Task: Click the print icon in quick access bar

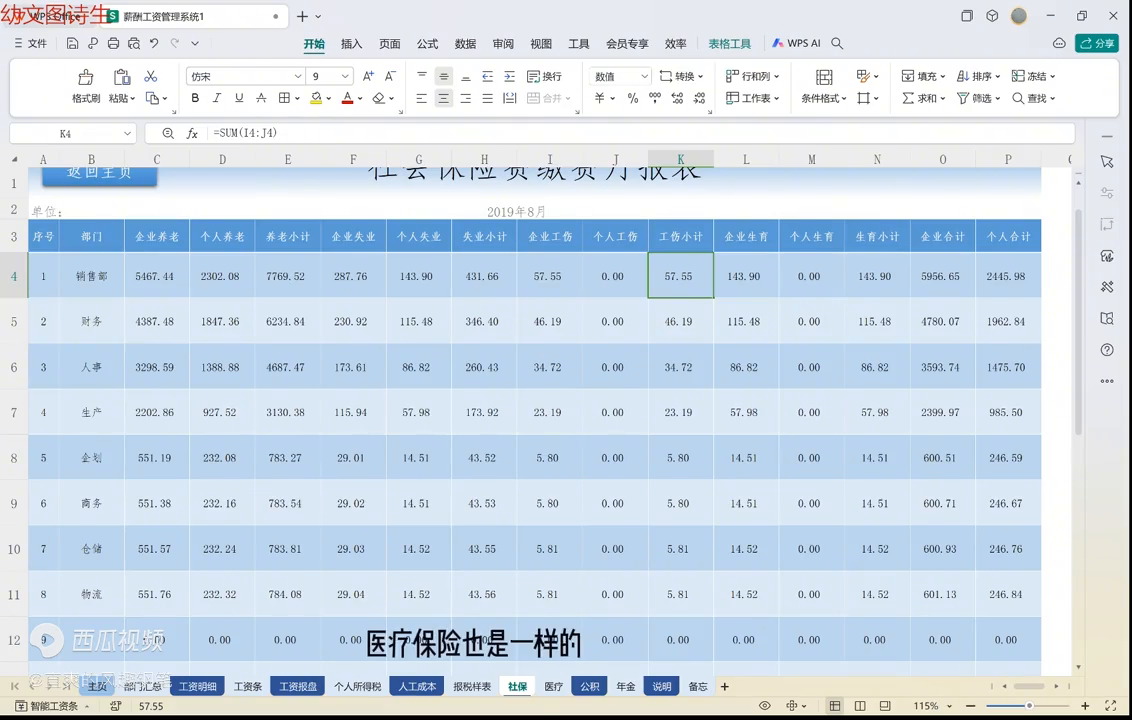Action: click(x=113, y=44)
